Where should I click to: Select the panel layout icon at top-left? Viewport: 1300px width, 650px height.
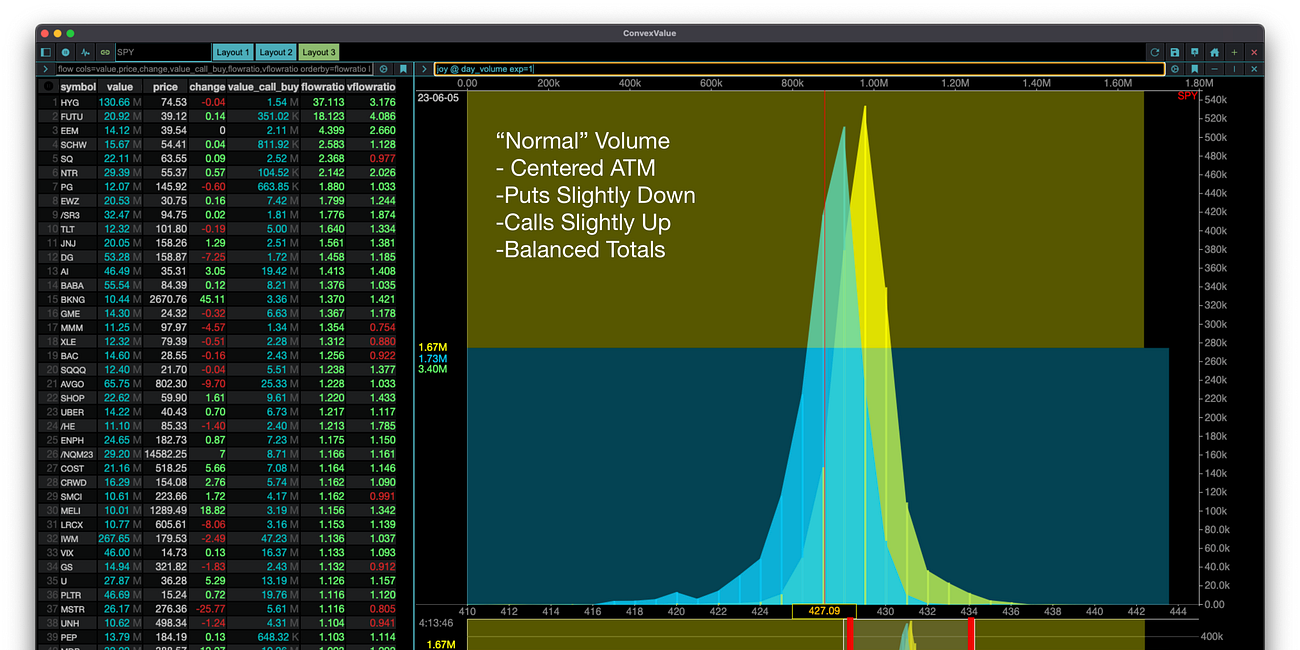click(x=44, y=52)
